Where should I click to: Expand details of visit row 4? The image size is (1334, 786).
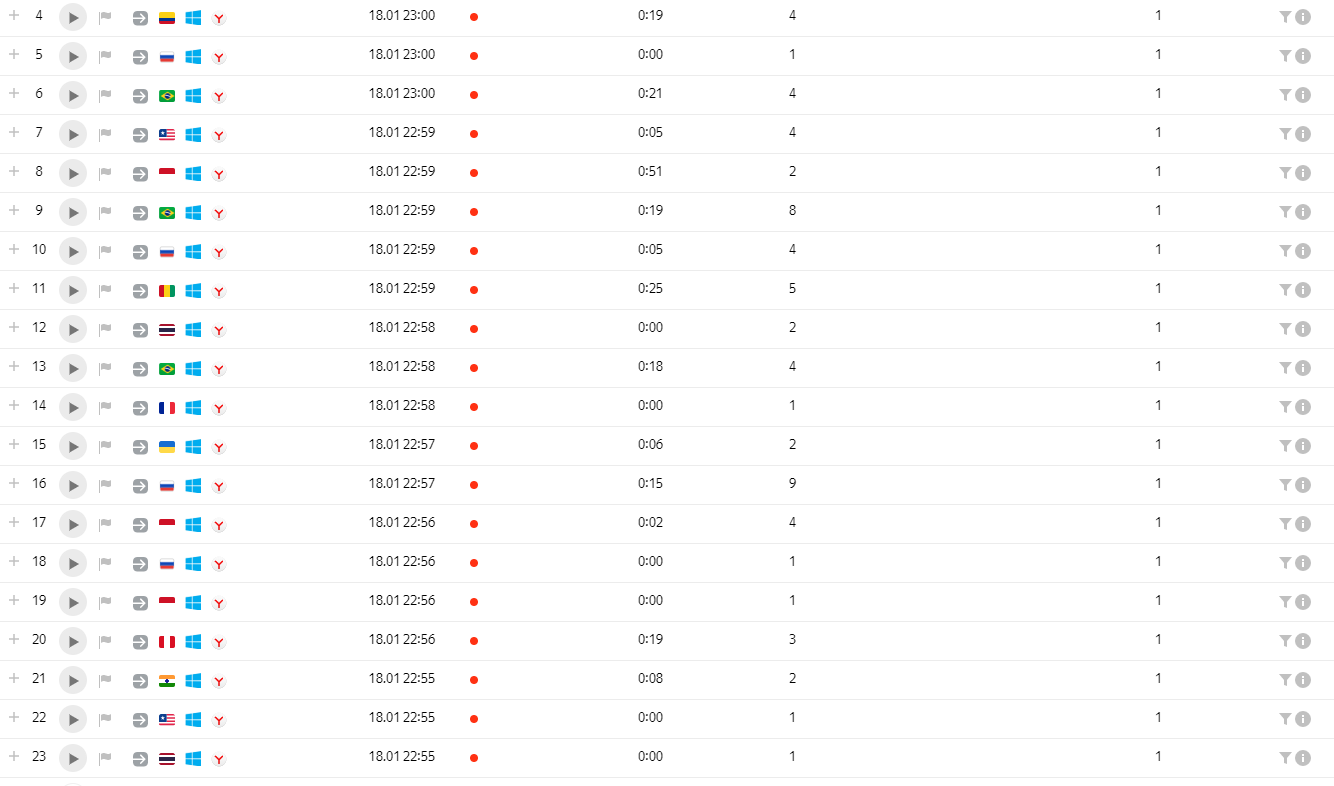(x=14, y=15)
